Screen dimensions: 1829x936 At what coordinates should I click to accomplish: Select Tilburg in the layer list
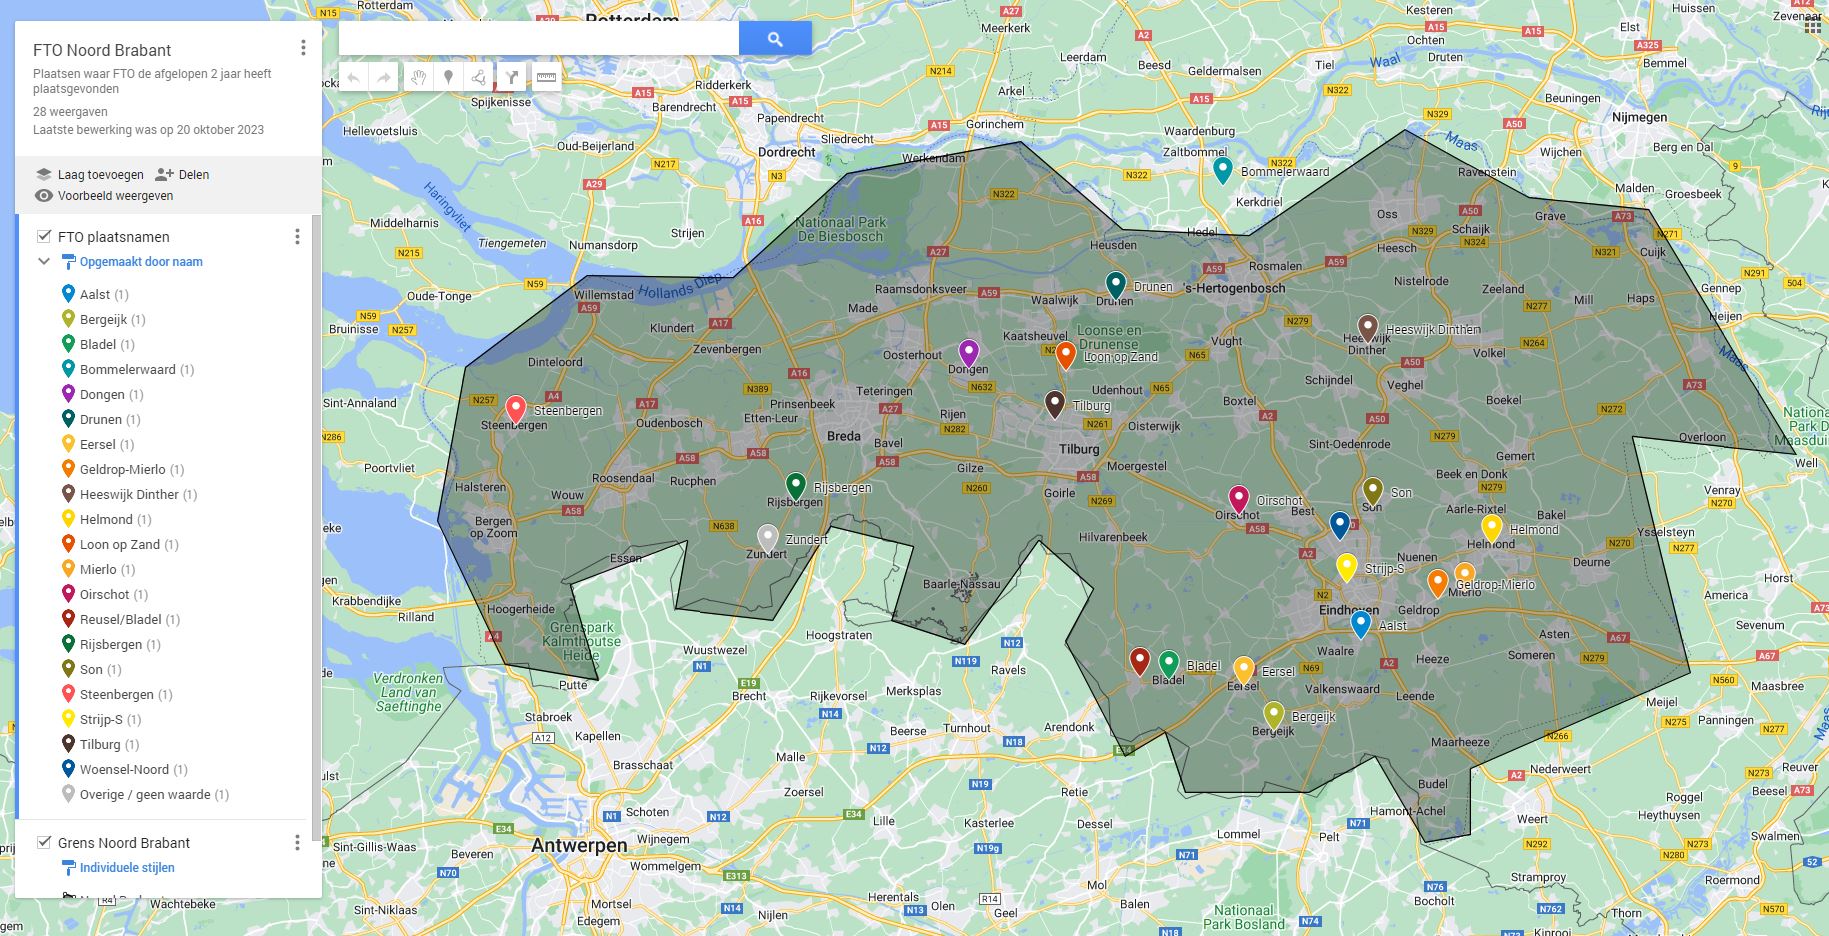coord(100,744)
